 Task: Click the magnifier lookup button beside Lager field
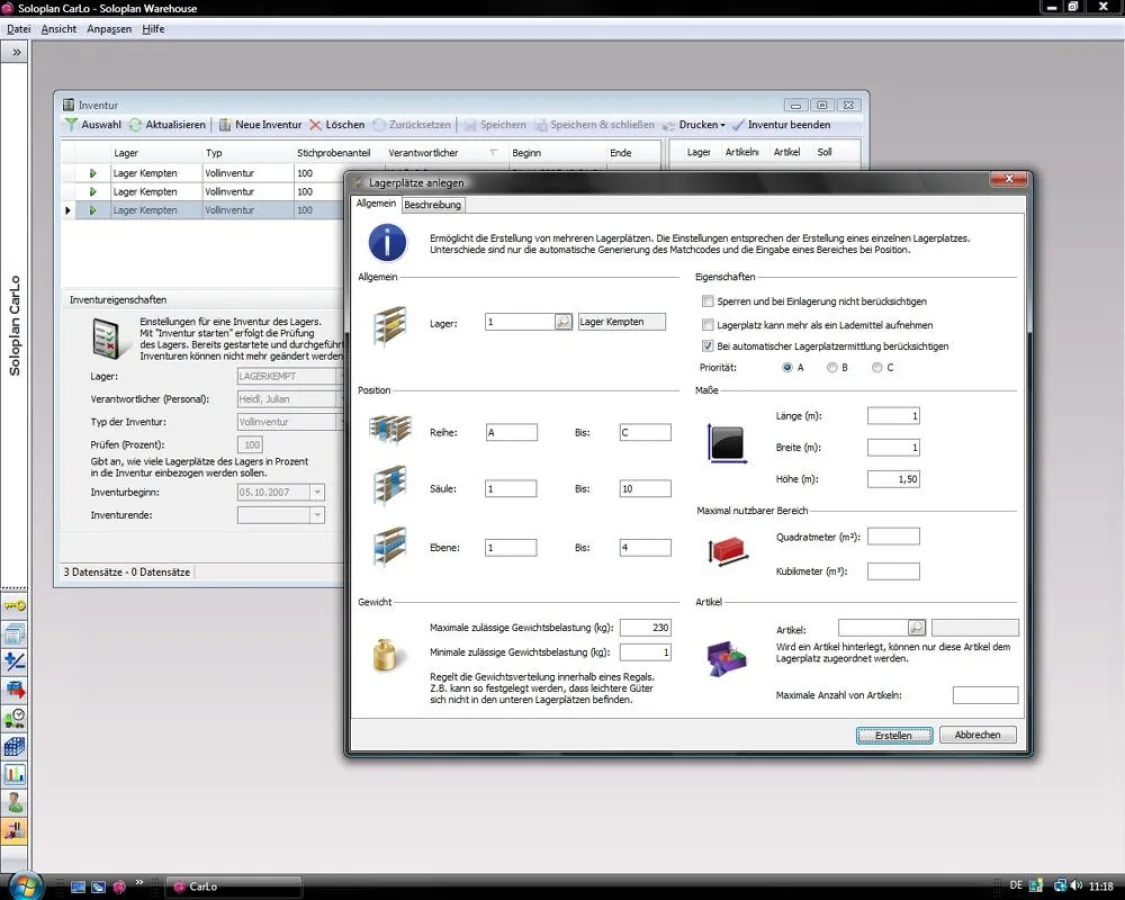[x=563, y=322]
